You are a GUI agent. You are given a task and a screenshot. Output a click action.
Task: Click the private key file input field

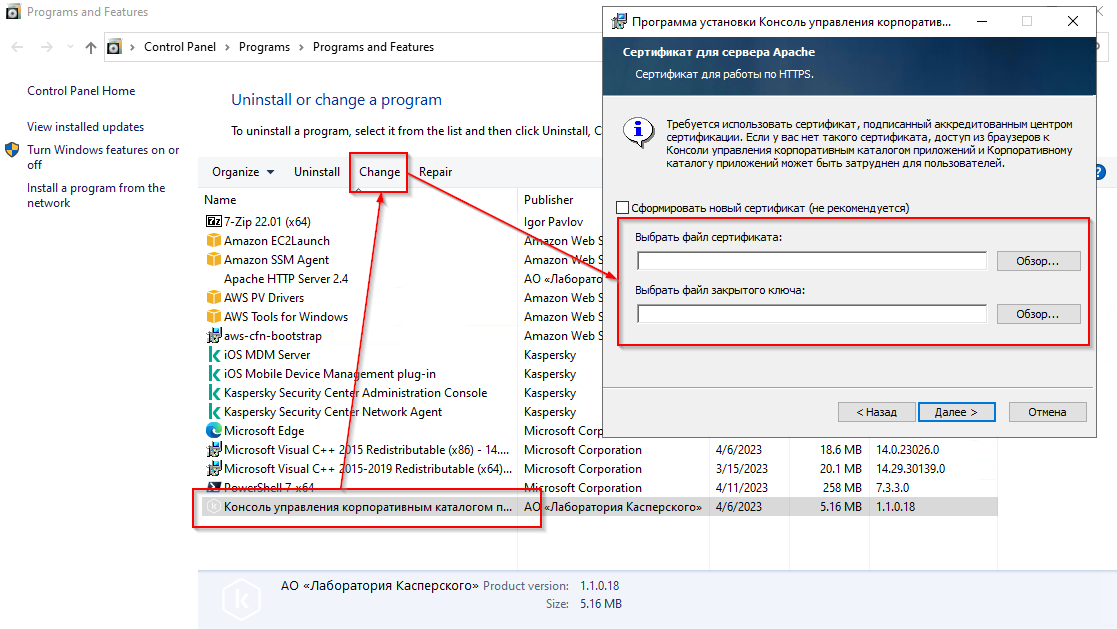(812, 314)
